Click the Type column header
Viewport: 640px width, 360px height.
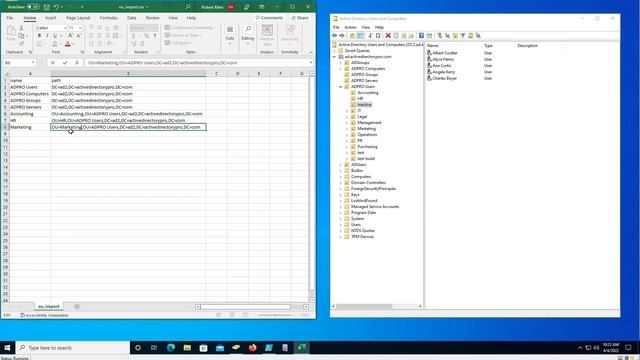click(488, 46)
